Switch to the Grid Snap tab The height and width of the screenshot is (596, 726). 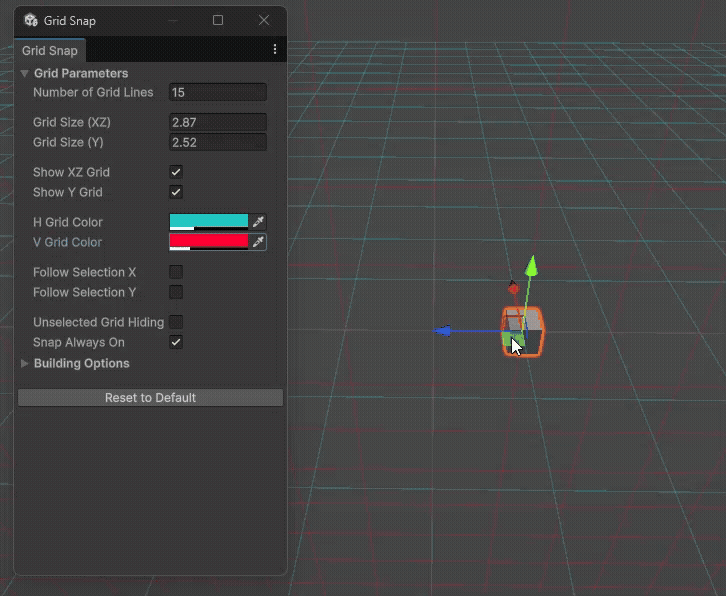coord(50,50)
